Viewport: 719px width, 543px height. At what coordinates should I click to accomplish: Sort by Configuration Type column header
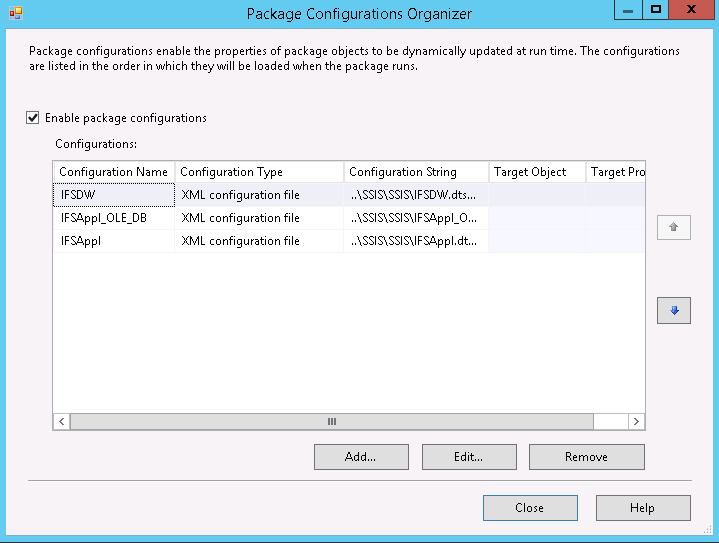pyautogui.click(x=258, y=172)
